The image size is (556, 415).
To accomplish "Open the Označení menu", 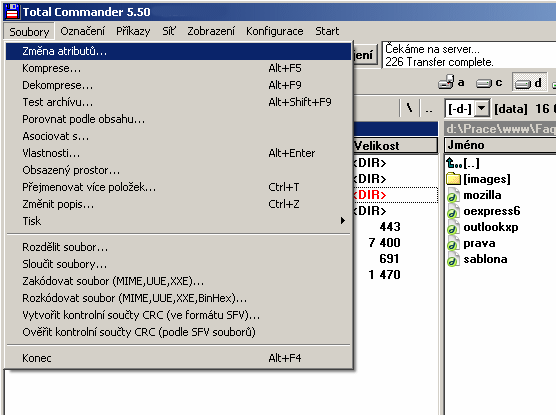I will [82, 31].
